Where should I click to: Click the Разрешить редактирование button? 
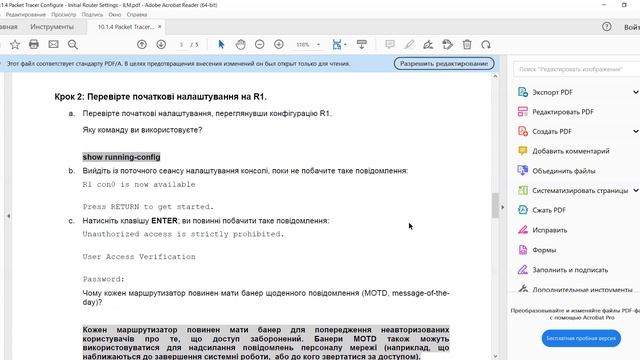point(444,64)
